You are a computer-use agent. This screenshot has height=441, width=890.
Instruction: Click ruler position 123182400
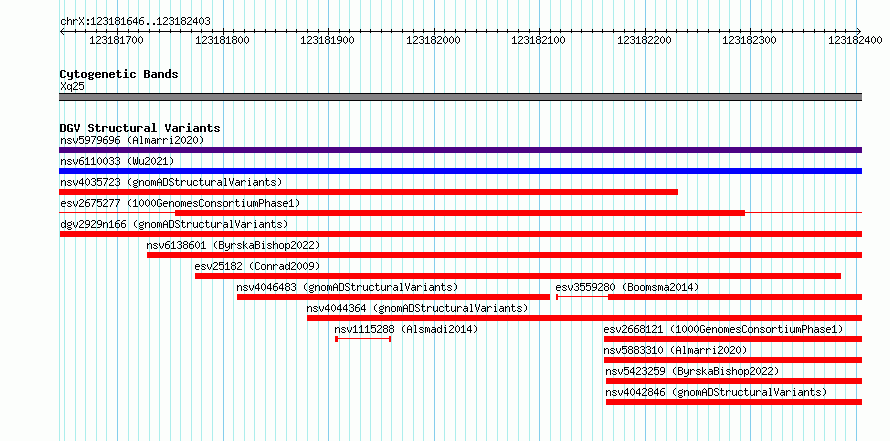click(x=856, y=41)
